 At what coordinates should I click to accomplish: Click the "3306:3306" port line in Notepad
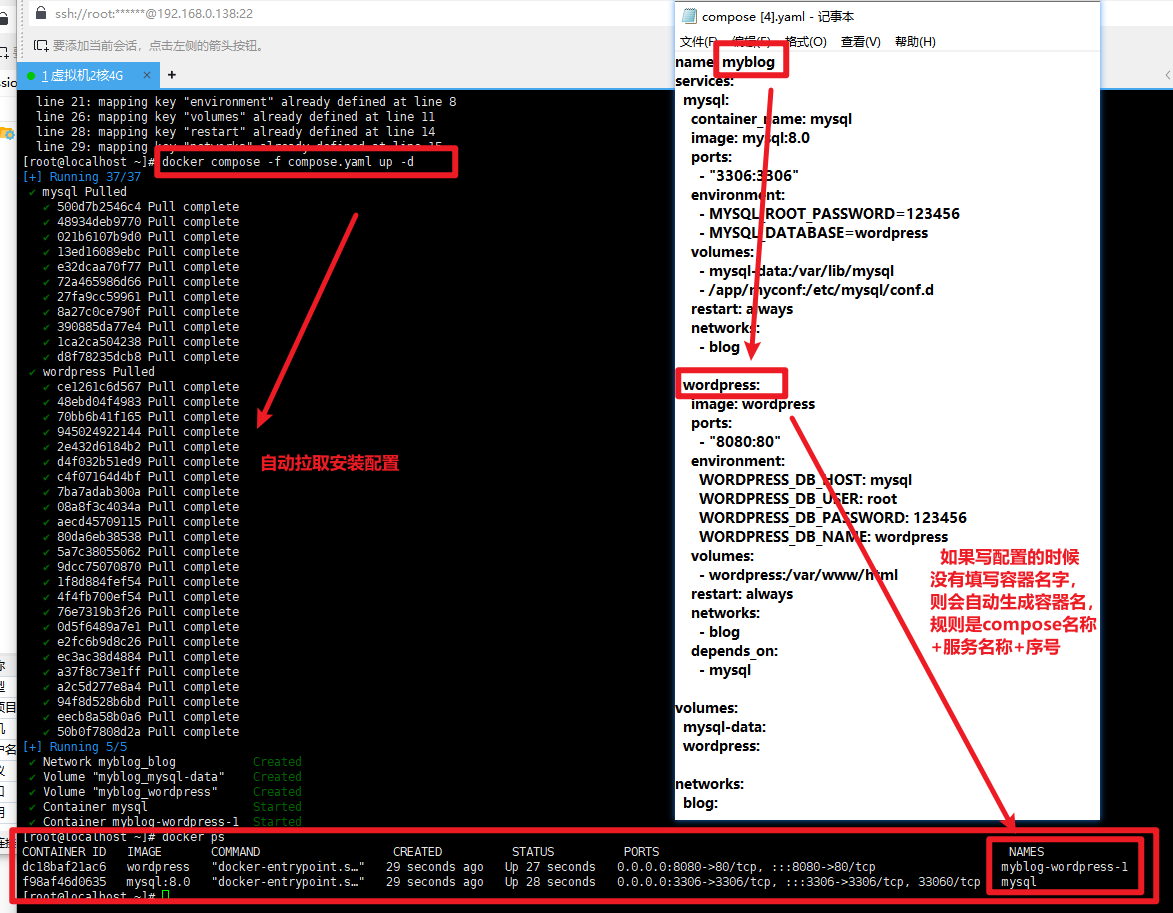pos(749,176)
